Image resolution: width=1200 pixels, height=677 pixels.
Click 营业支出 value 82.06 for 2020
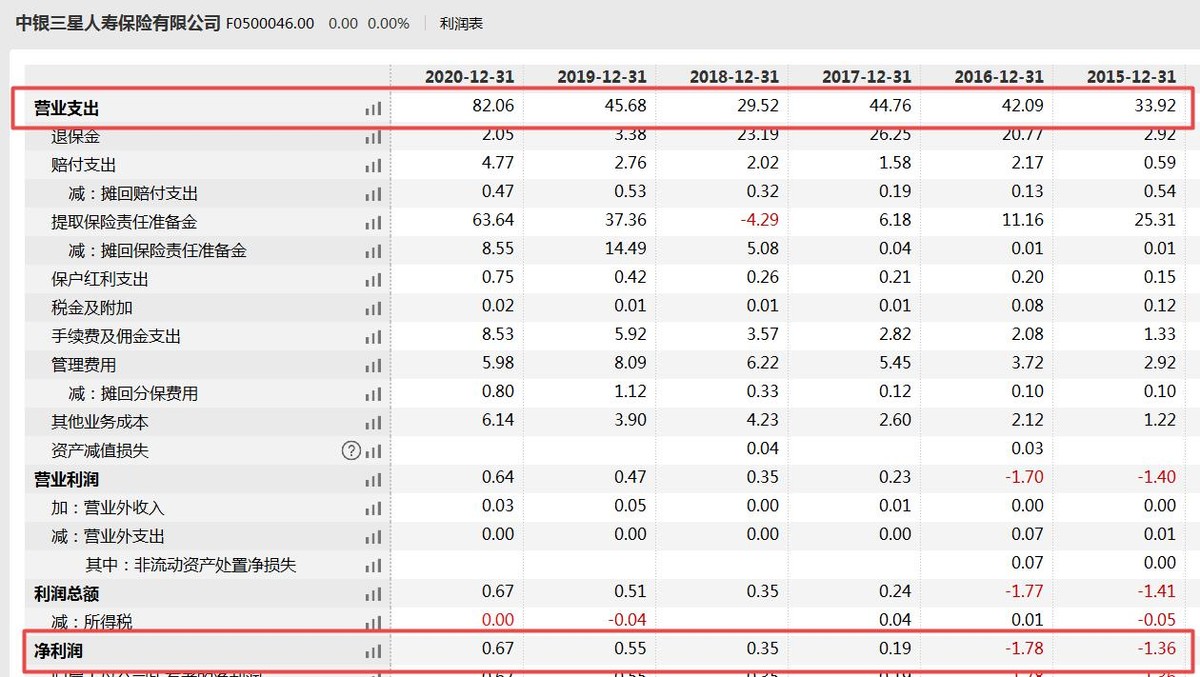tap(493, 106)
